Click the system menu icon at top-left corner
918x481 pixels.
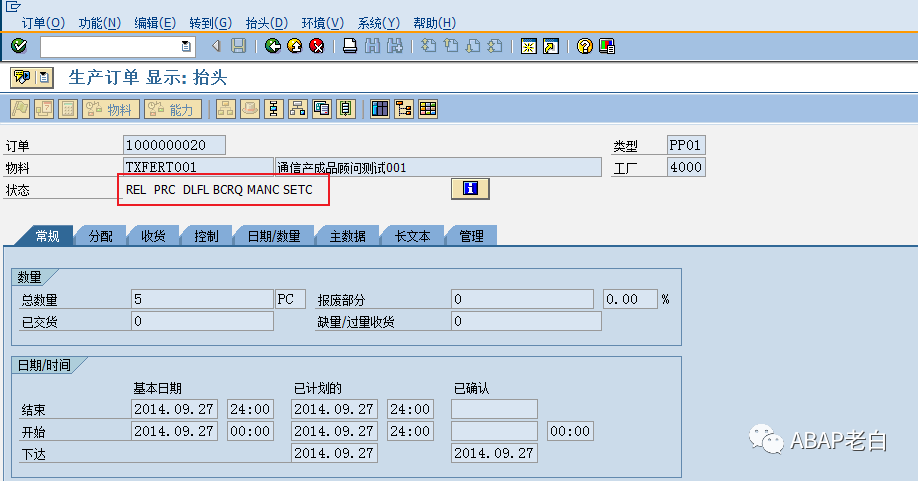(x=13, y=6)
